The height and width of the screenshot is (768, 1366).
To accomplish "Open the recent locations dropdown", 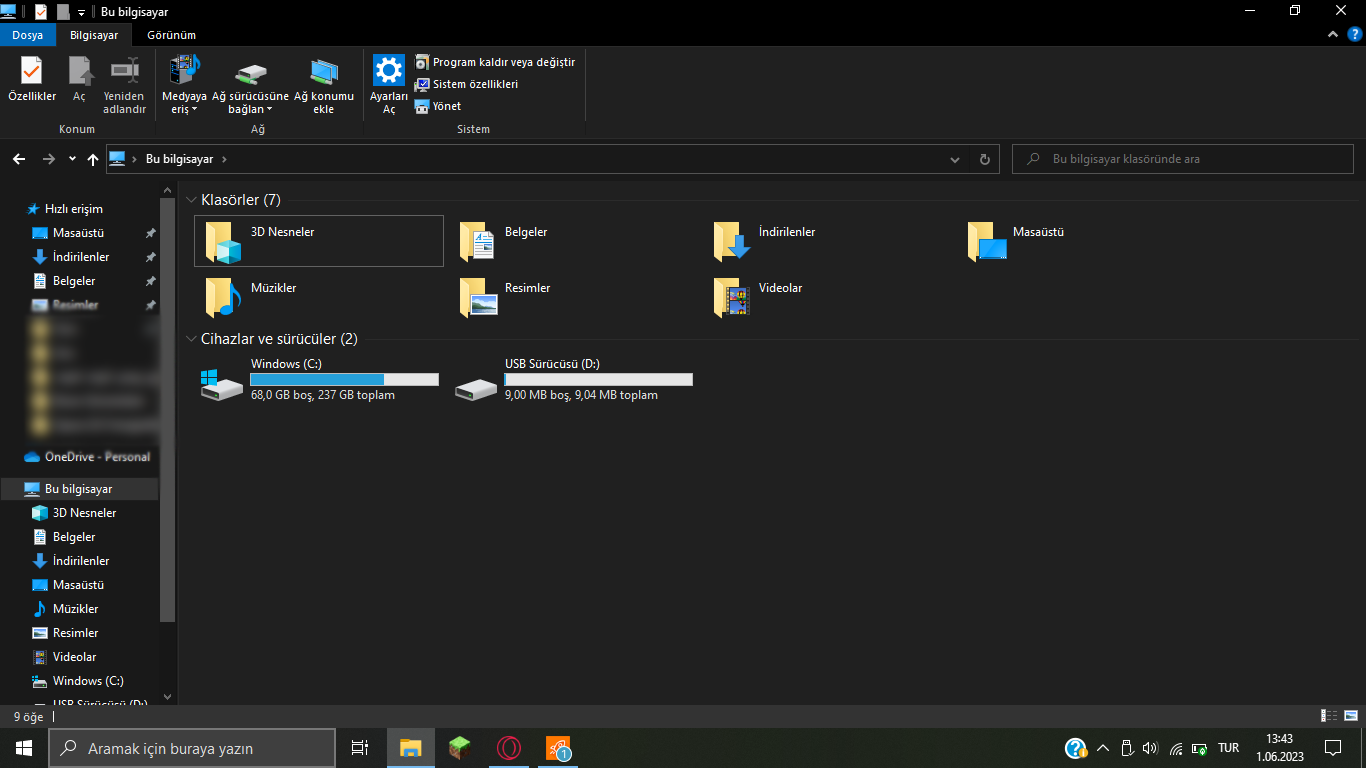I will (72, 159).
